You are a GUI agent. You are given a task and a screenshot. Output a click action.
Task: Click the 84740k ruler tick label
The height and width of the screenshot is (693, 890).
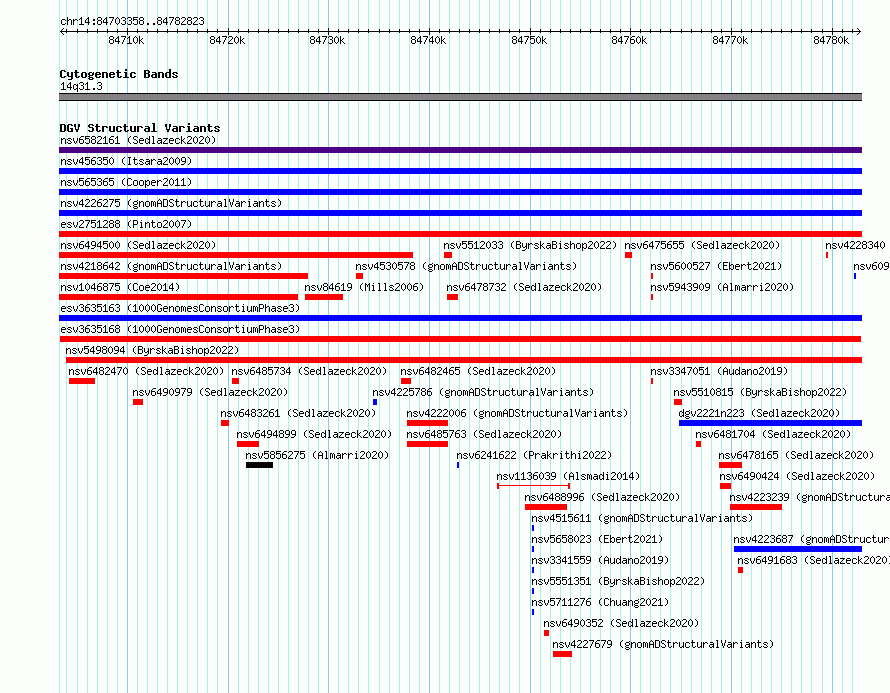click(x=428, y=40)
